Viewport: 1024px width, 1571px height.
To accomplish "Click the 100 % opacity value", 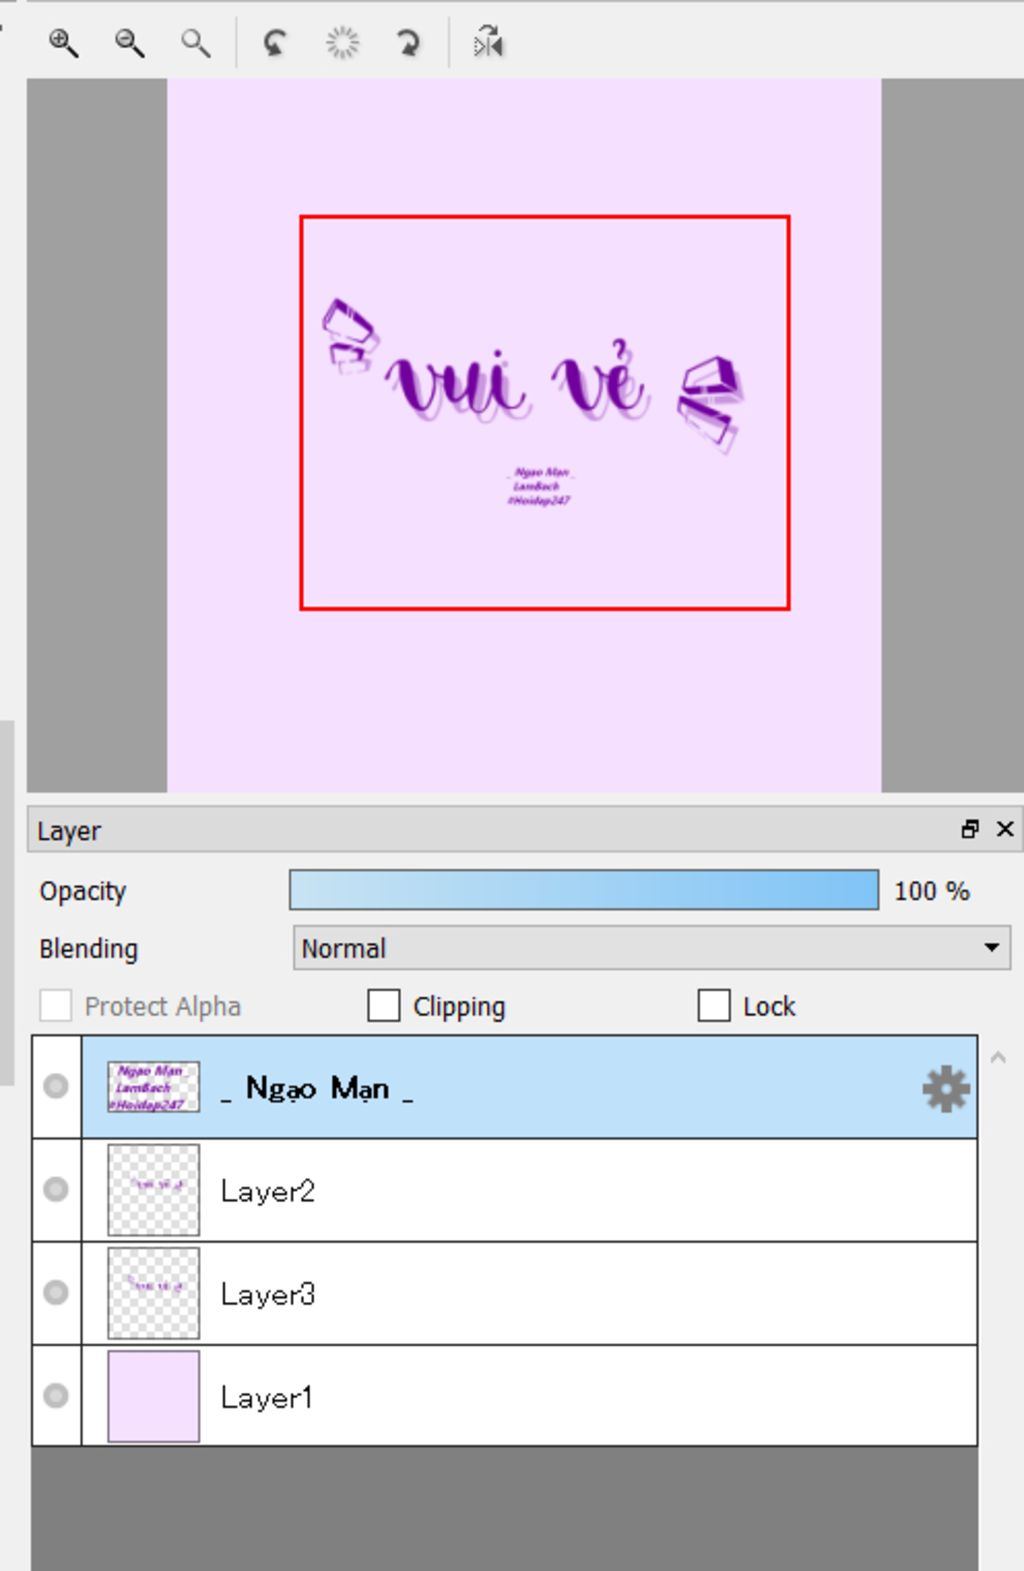I will tap(931, 891).
